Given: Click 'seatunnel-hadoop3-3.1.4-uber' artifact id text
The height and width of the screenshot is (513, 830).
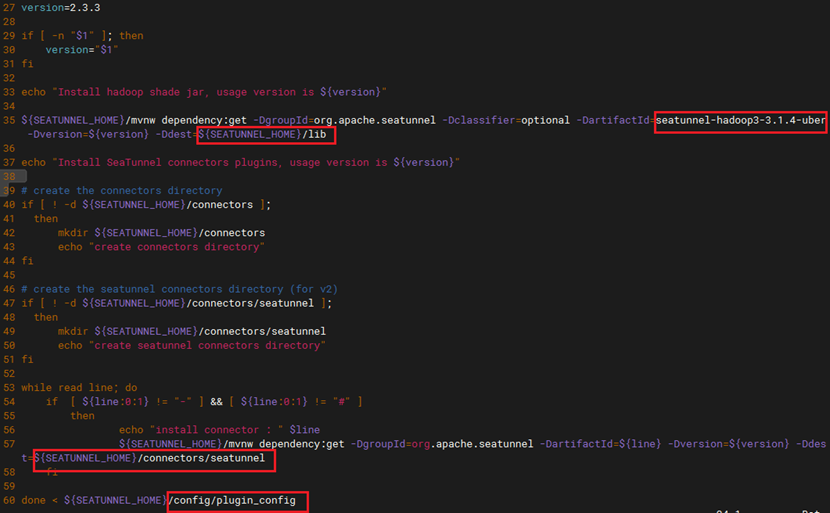Looking at the screenshot, I should [x=740, y=120].
